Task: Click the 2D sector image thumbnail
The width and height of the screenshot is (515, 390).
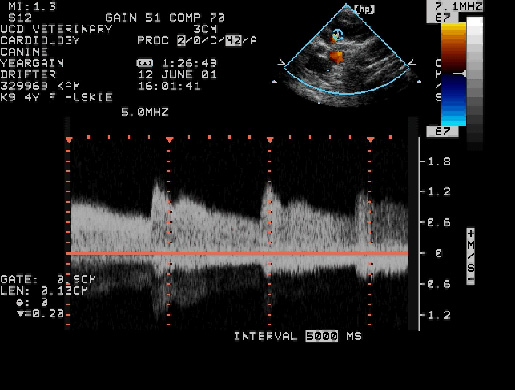Action: click(x=347, y=55)
